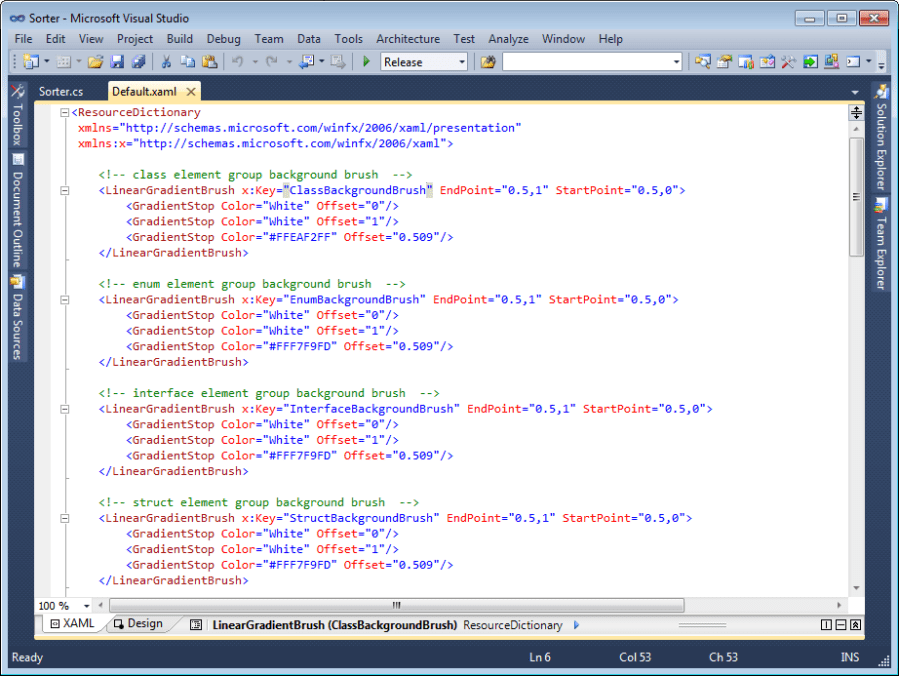
Task: Toggle vertical split view in the editor
Action: pyautogui.click(x=826, y=624)
